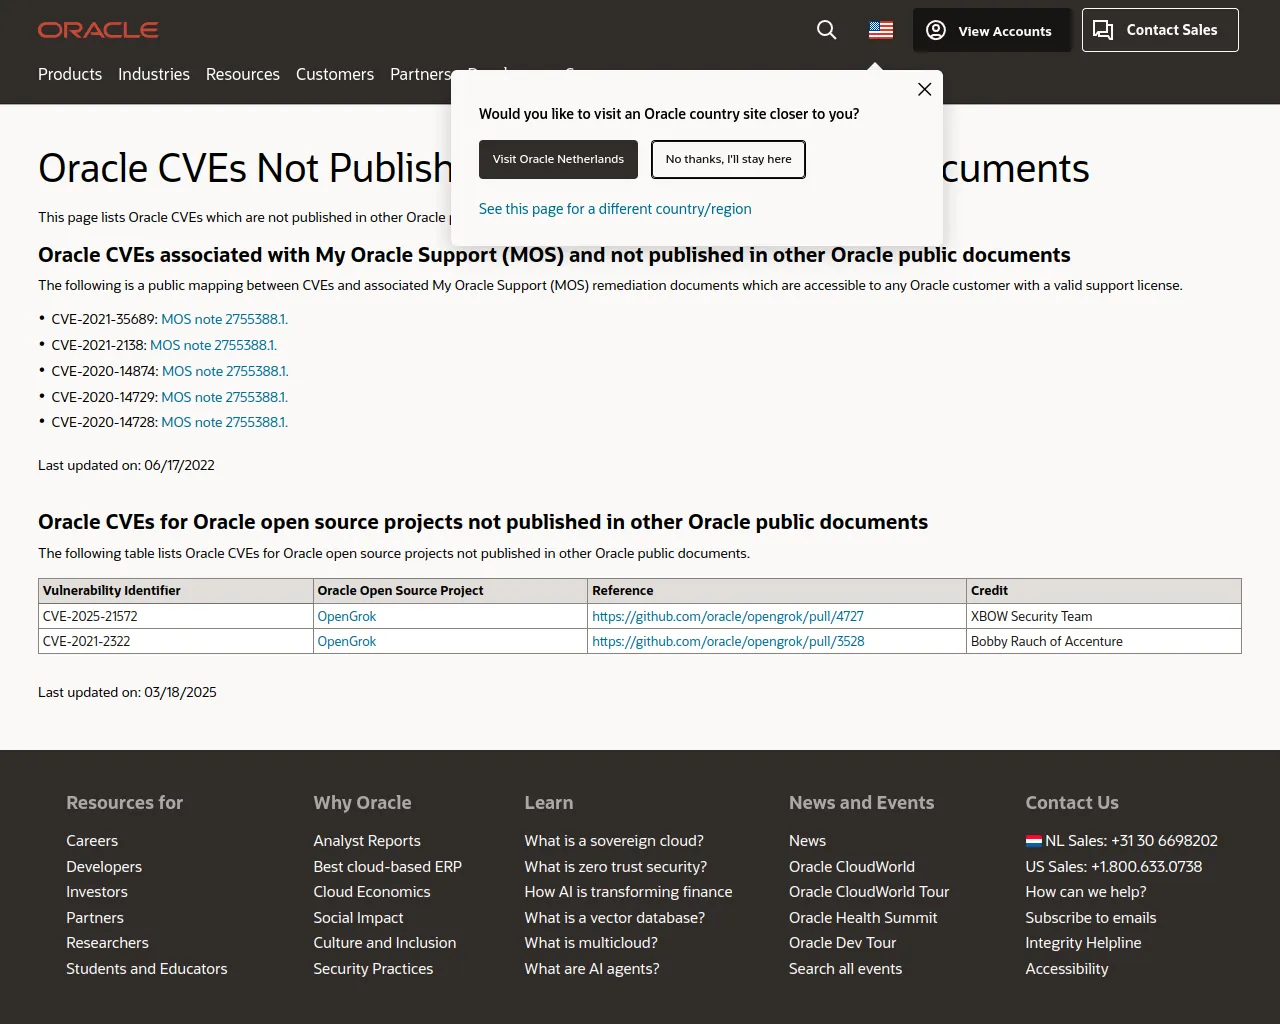Open Partners footer link

click(95, 918)
